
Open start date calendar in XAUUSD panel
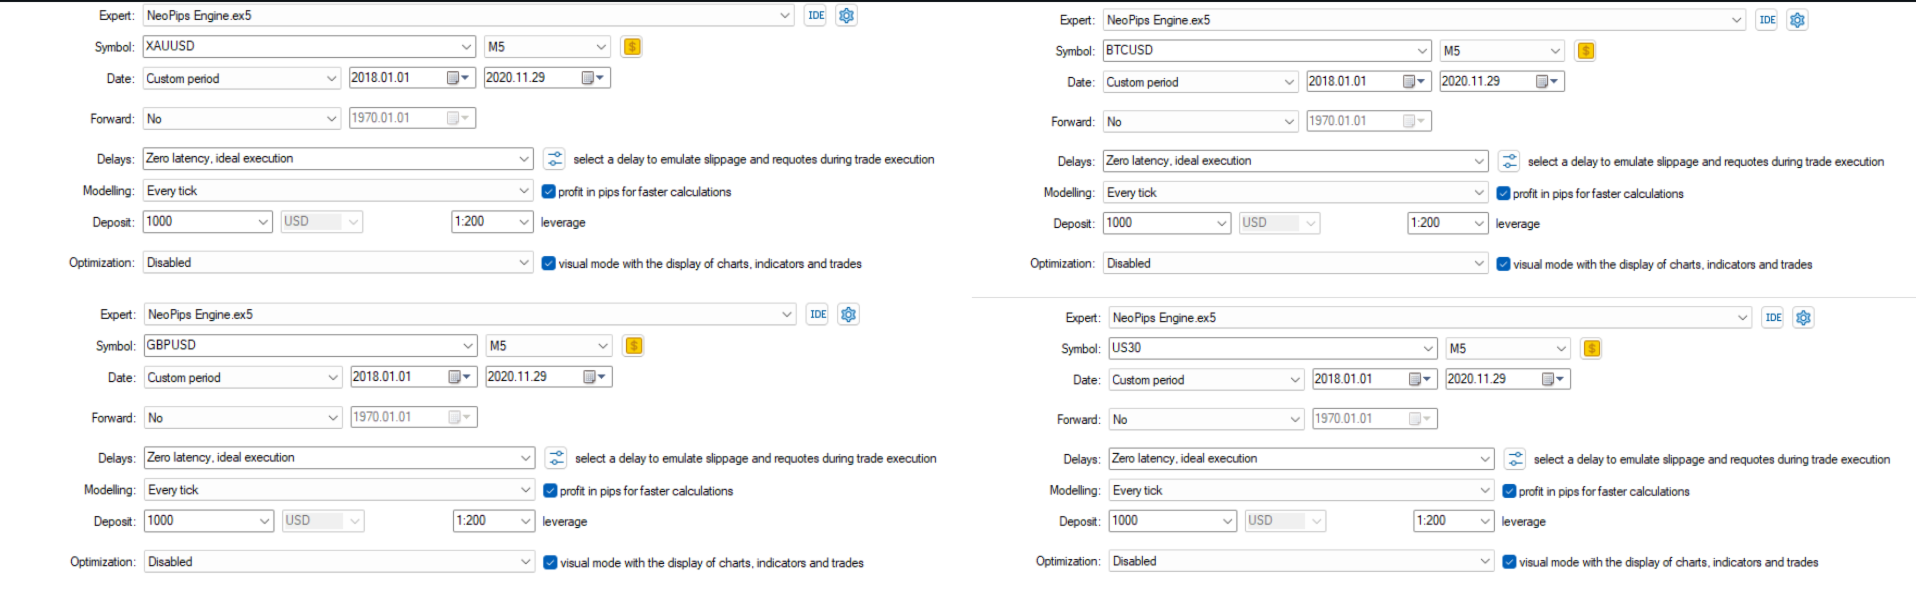[458, 78]
